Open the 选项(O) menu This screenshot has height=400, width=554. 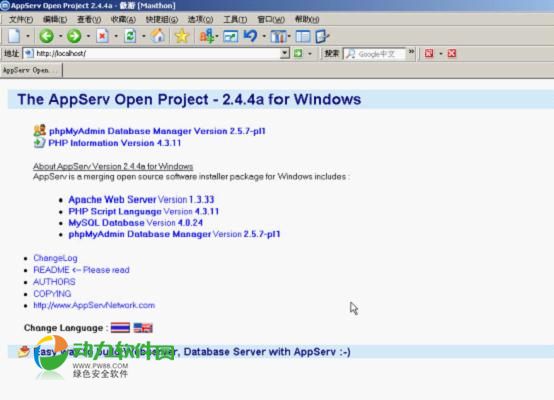point(200,19)
